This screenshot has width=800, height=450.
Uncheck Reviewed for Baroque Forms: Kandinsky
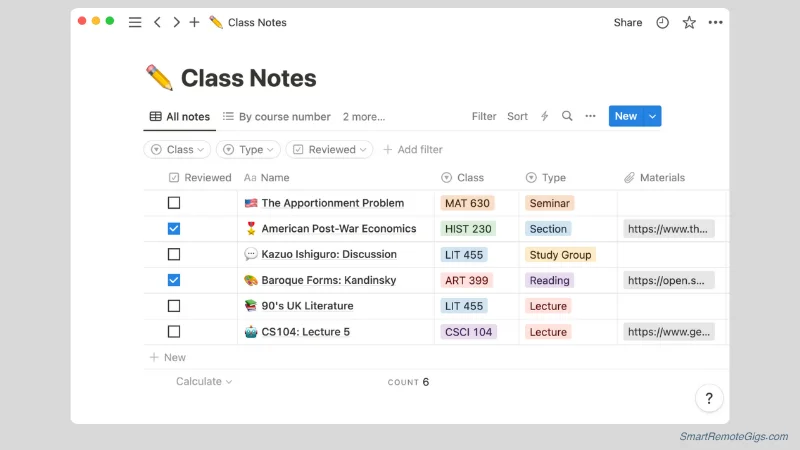(174, 280)
